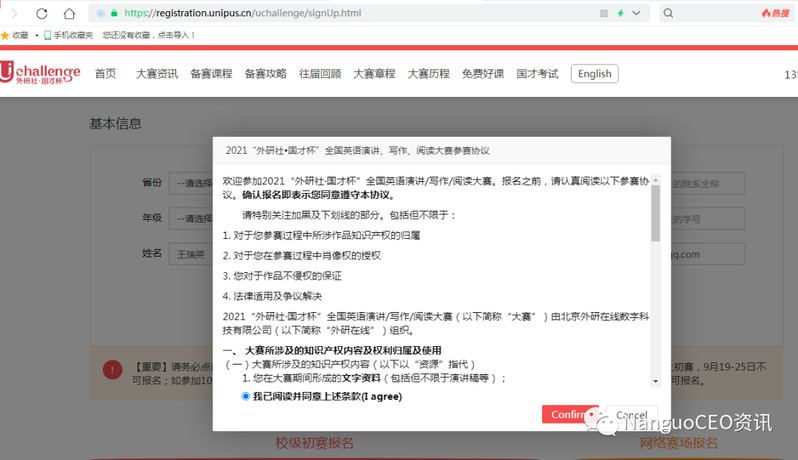798x460 pixels.
Task: Click the Uchallenge site logo
Action: click(x=40, y=73)
